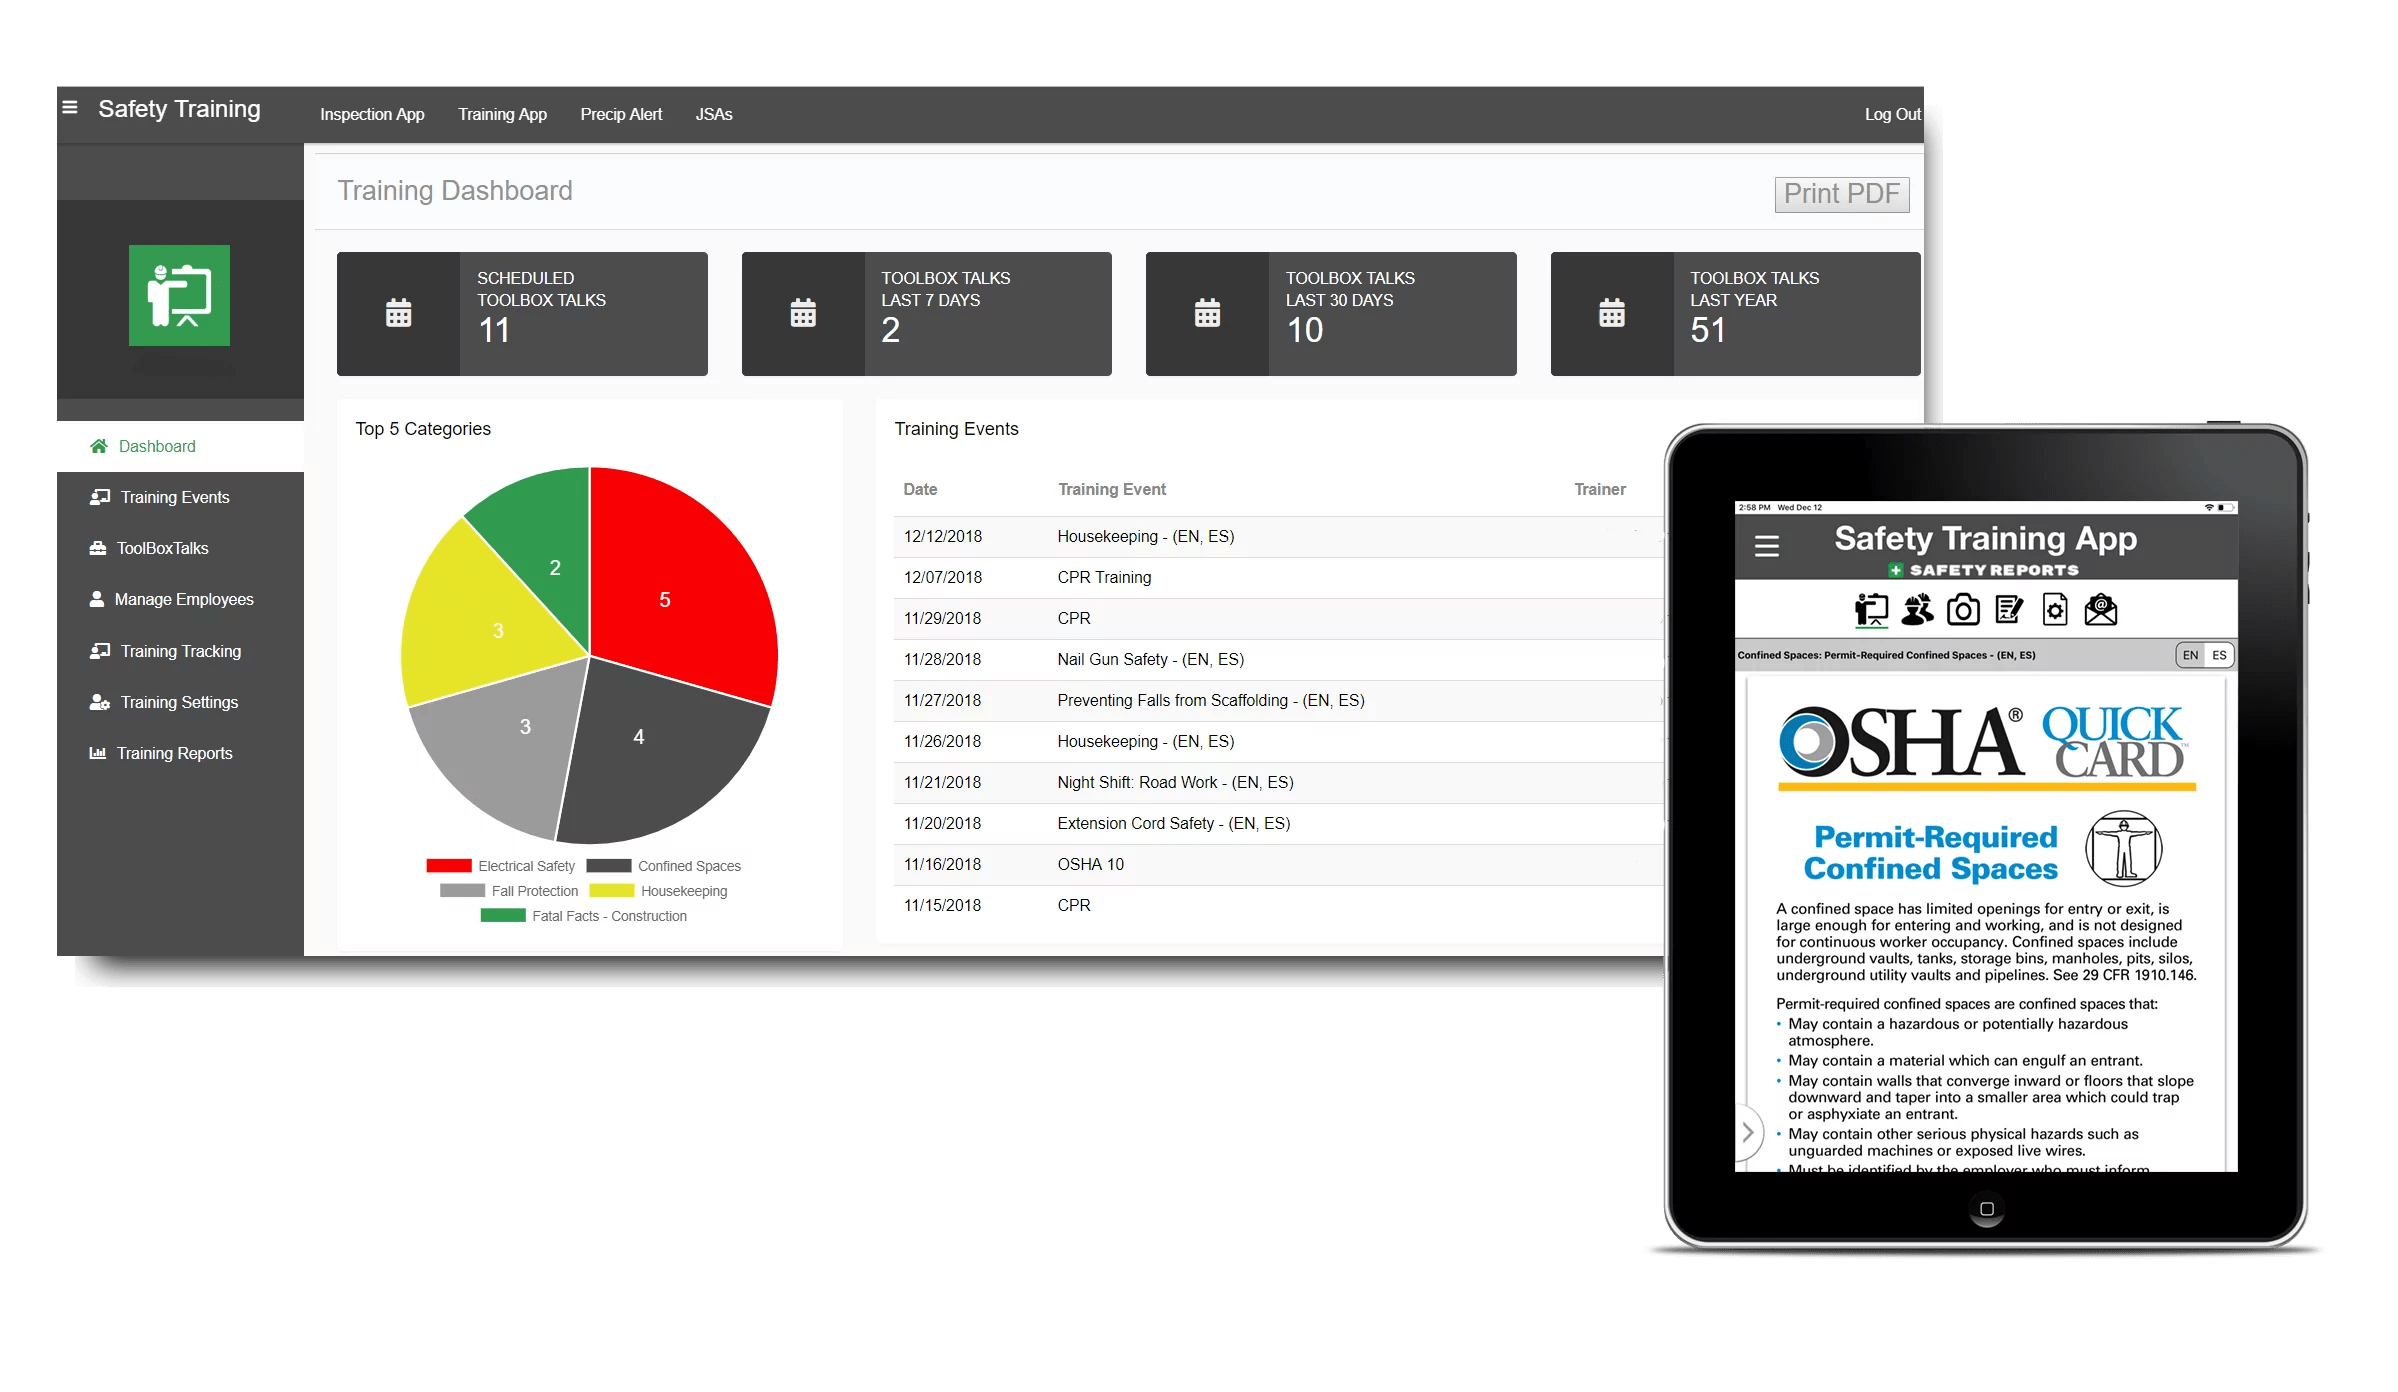2398x1392 pixels.
Task: Open the Nail Gun Safety event row
Action: 1150,660
